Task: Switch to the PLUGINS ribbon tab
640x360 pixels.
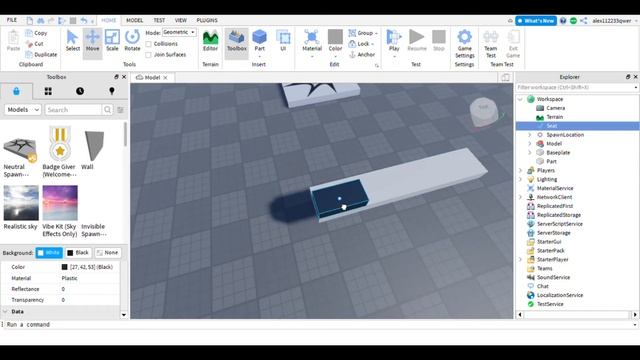Action: click(x=207, y=20)
